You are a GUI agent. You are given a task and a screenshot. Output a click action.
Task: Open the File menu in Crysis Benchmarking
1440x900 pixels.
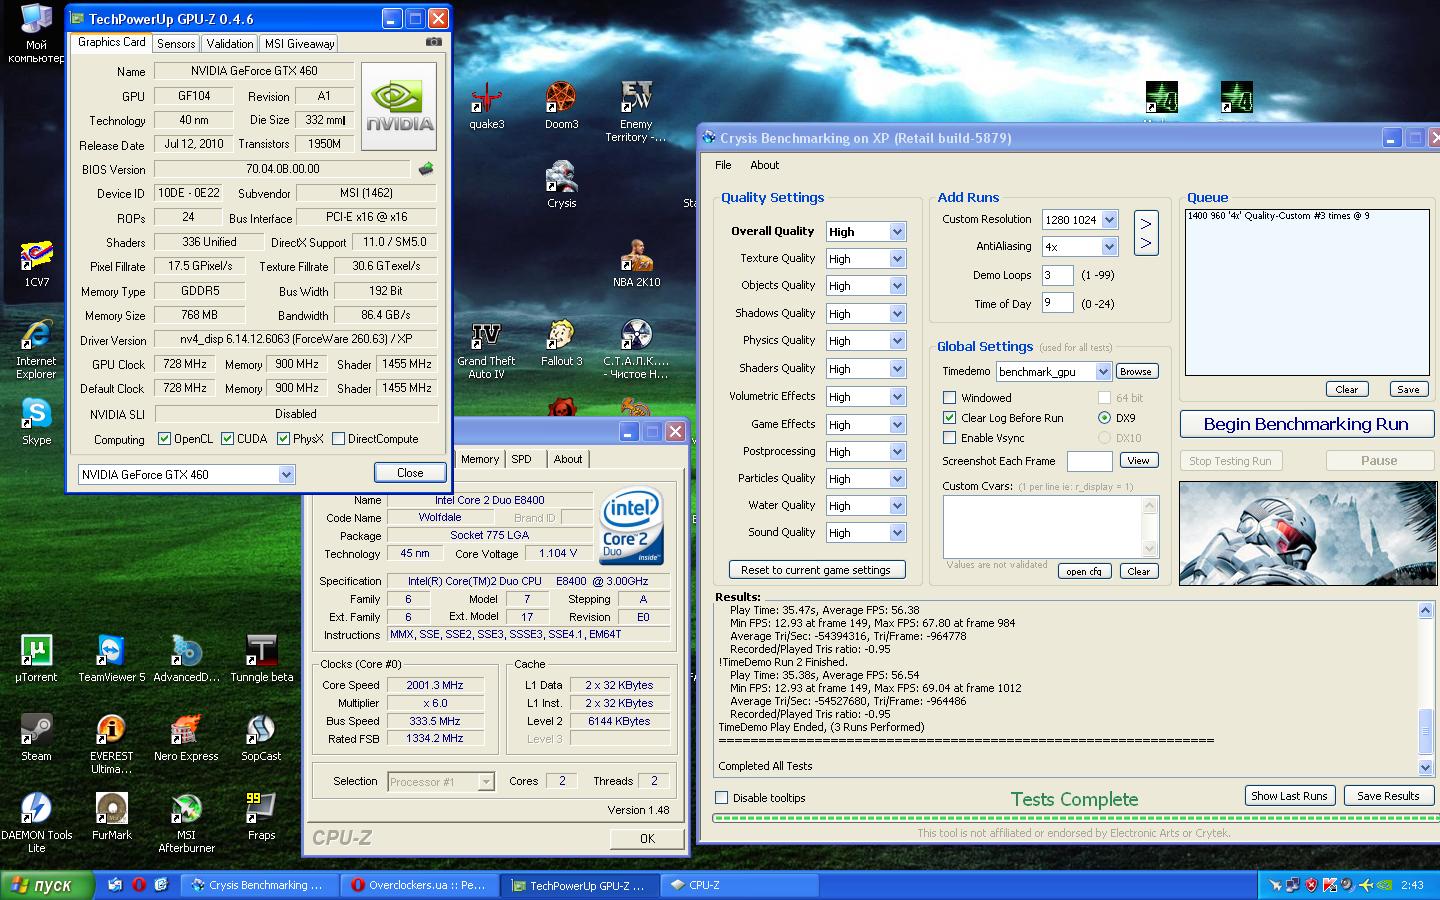pos(723,165)
